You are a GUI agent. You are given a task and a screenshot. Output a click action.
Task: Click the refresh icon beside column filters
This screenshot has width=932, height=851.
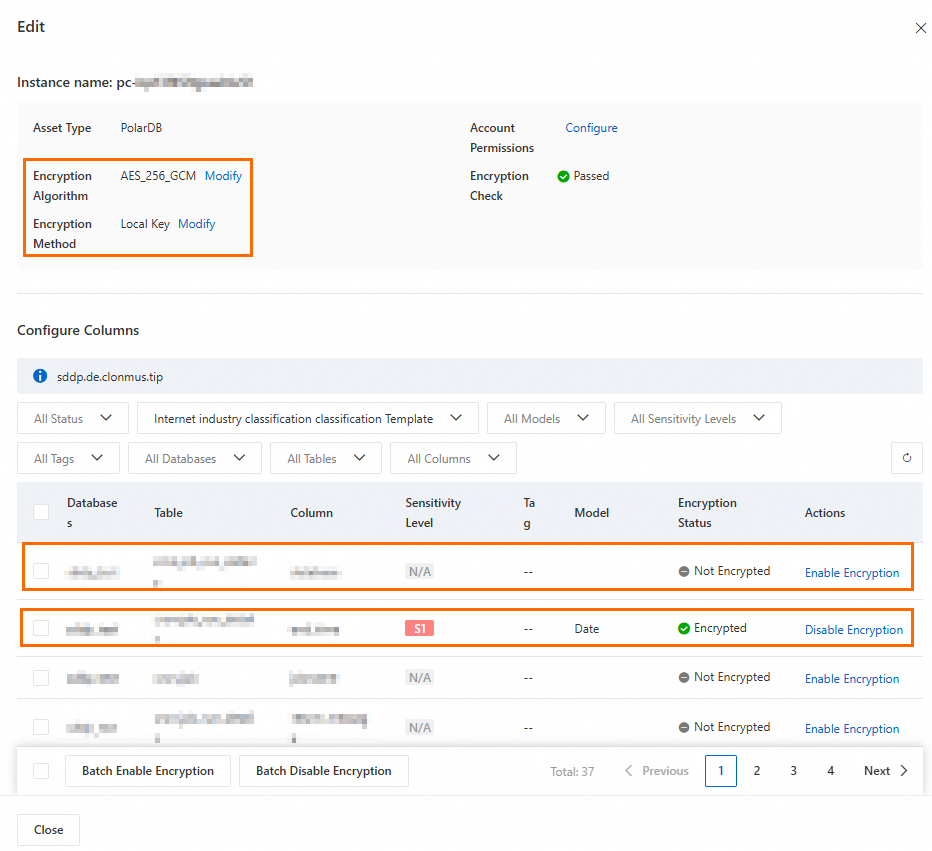coord(906,458)
